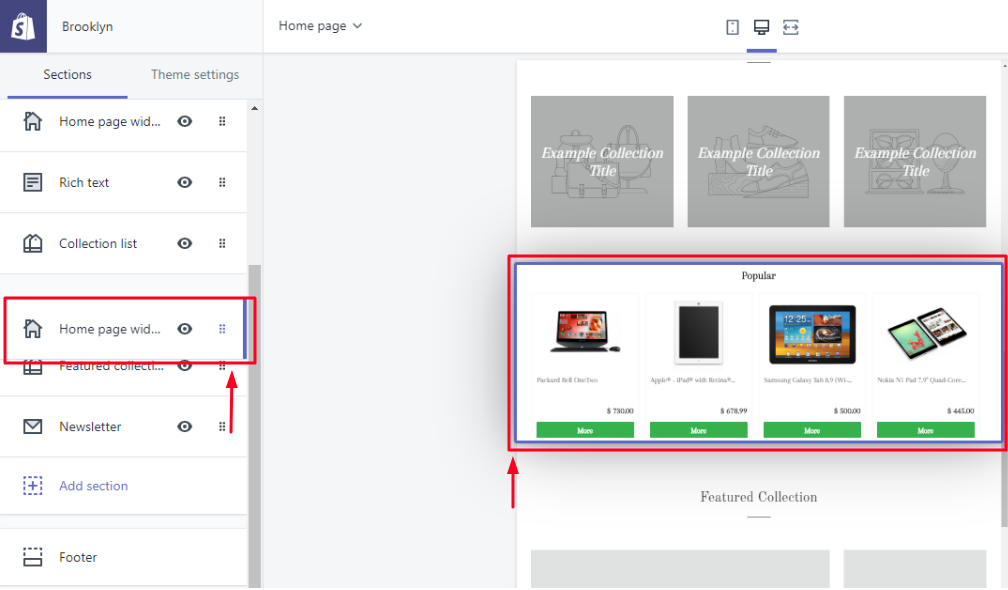Select the Sections tab

pyautogui.click(x=67, y=75)
